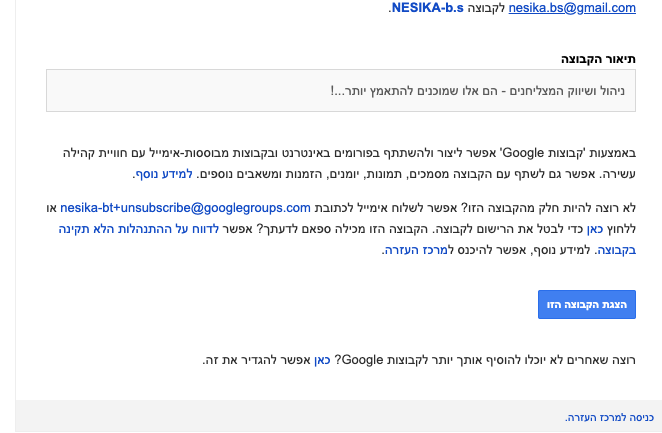The image size is (662, 433).
Task: Click the "בקבוצה" continuation of the report link
Action: point(616,250)
